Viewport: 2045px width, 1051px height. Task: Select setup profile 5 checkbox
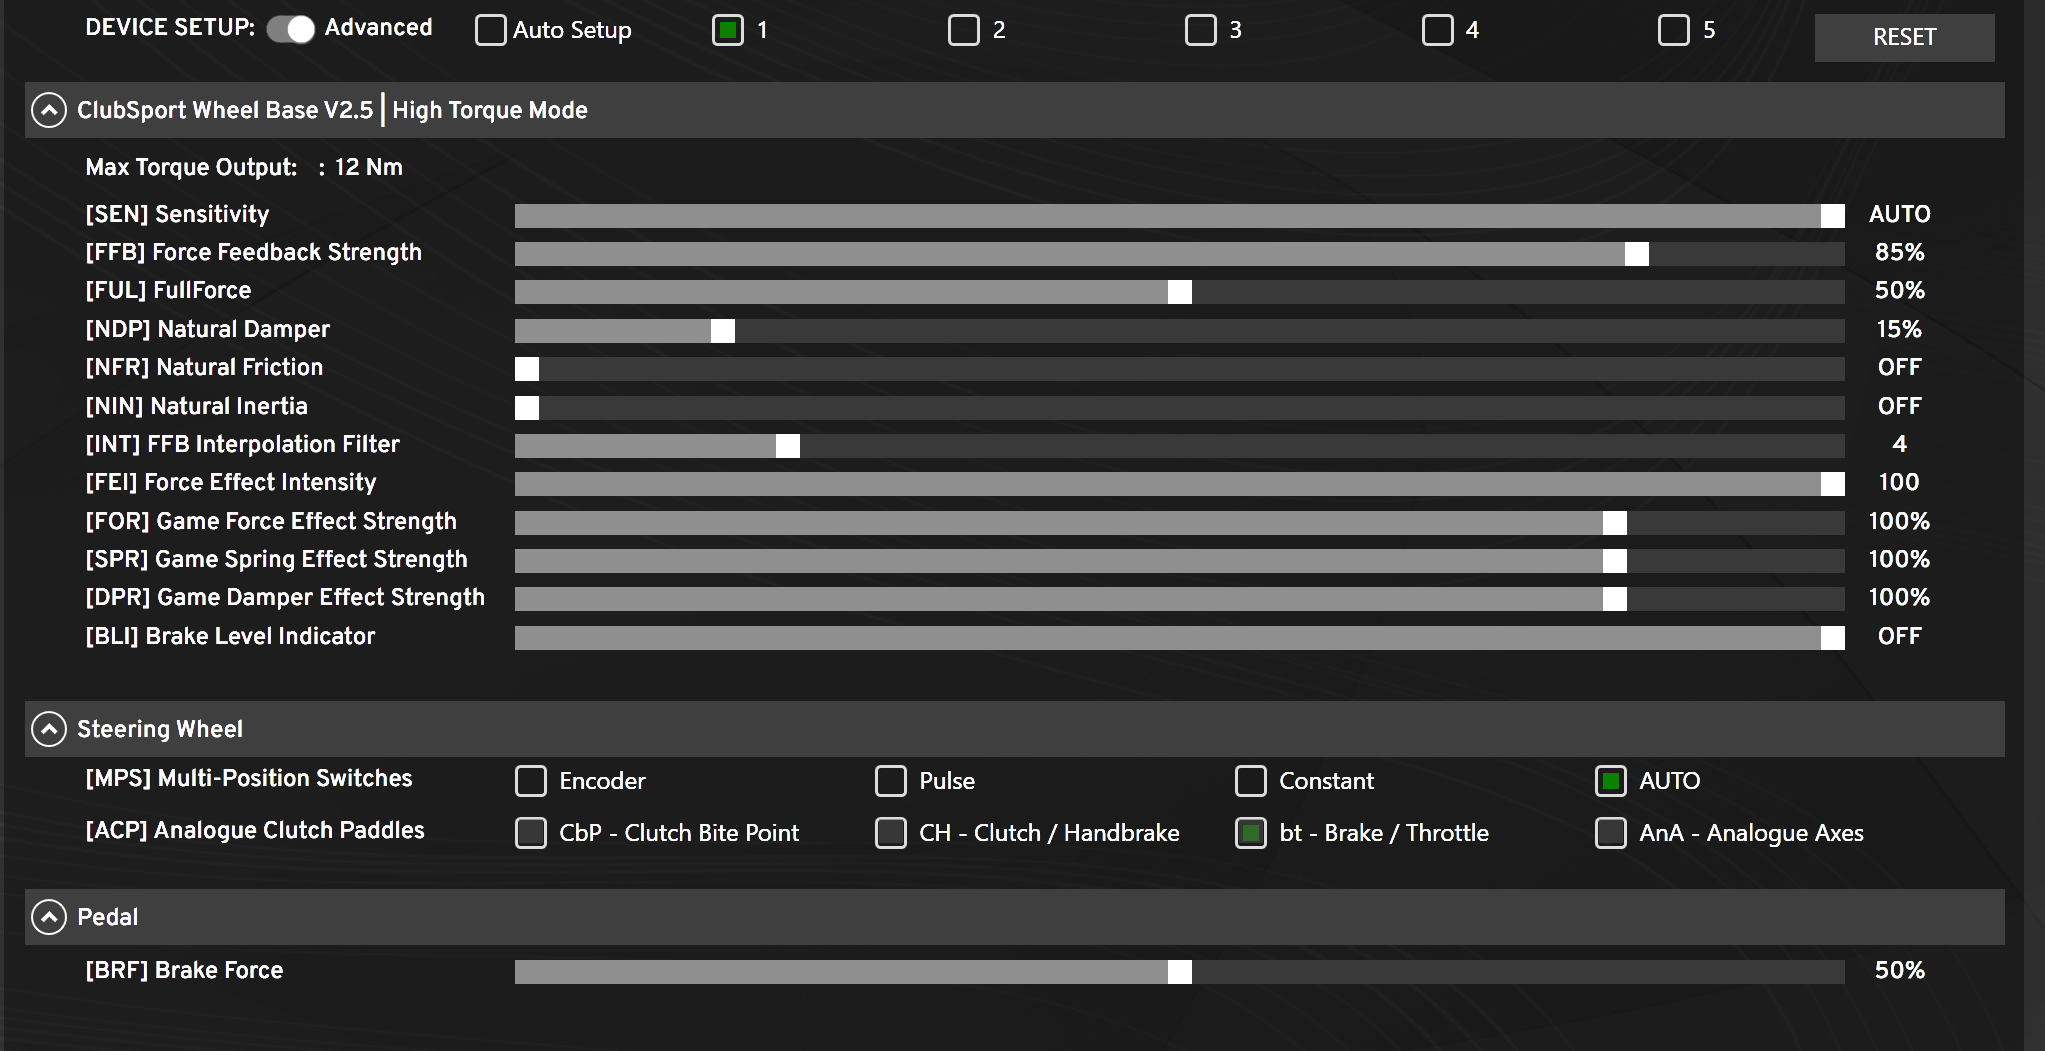[1674, 30]
